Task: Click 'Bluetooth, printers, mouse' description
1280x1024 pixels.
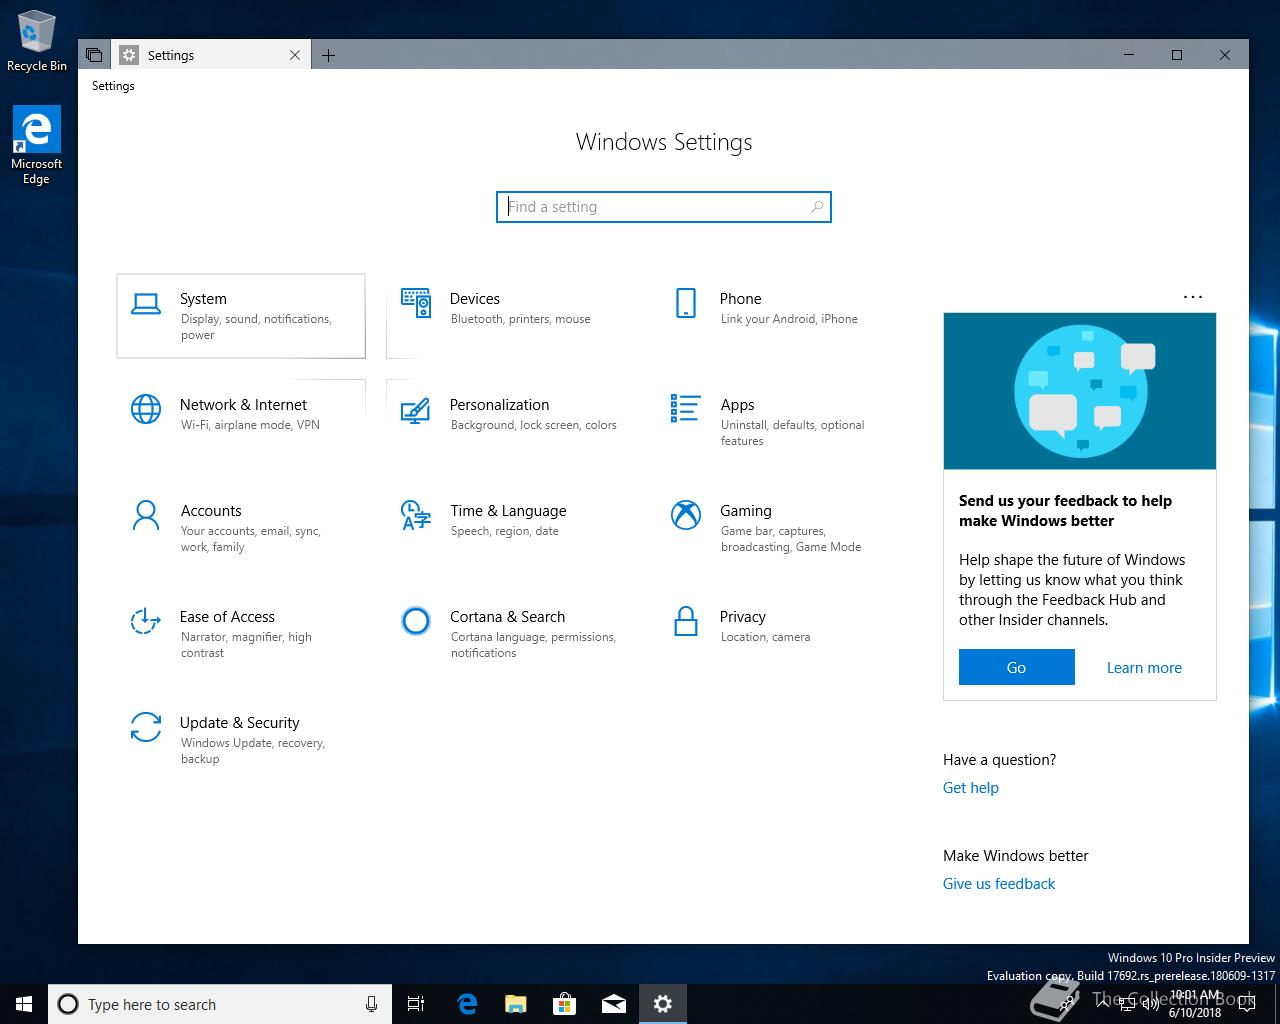Action: [x=521, y=319]
